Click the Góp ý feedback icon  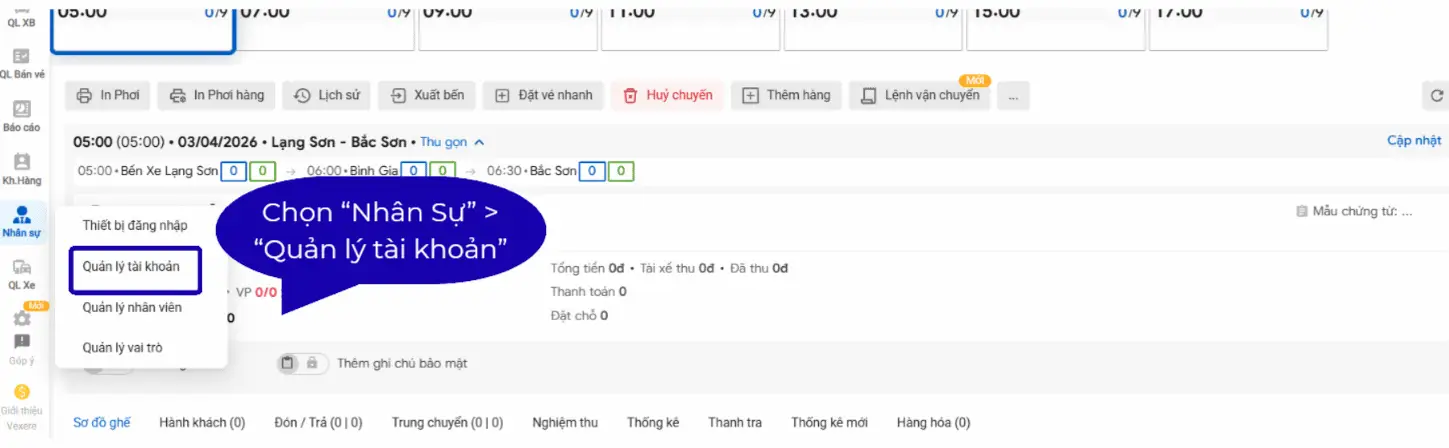point(21,343)
